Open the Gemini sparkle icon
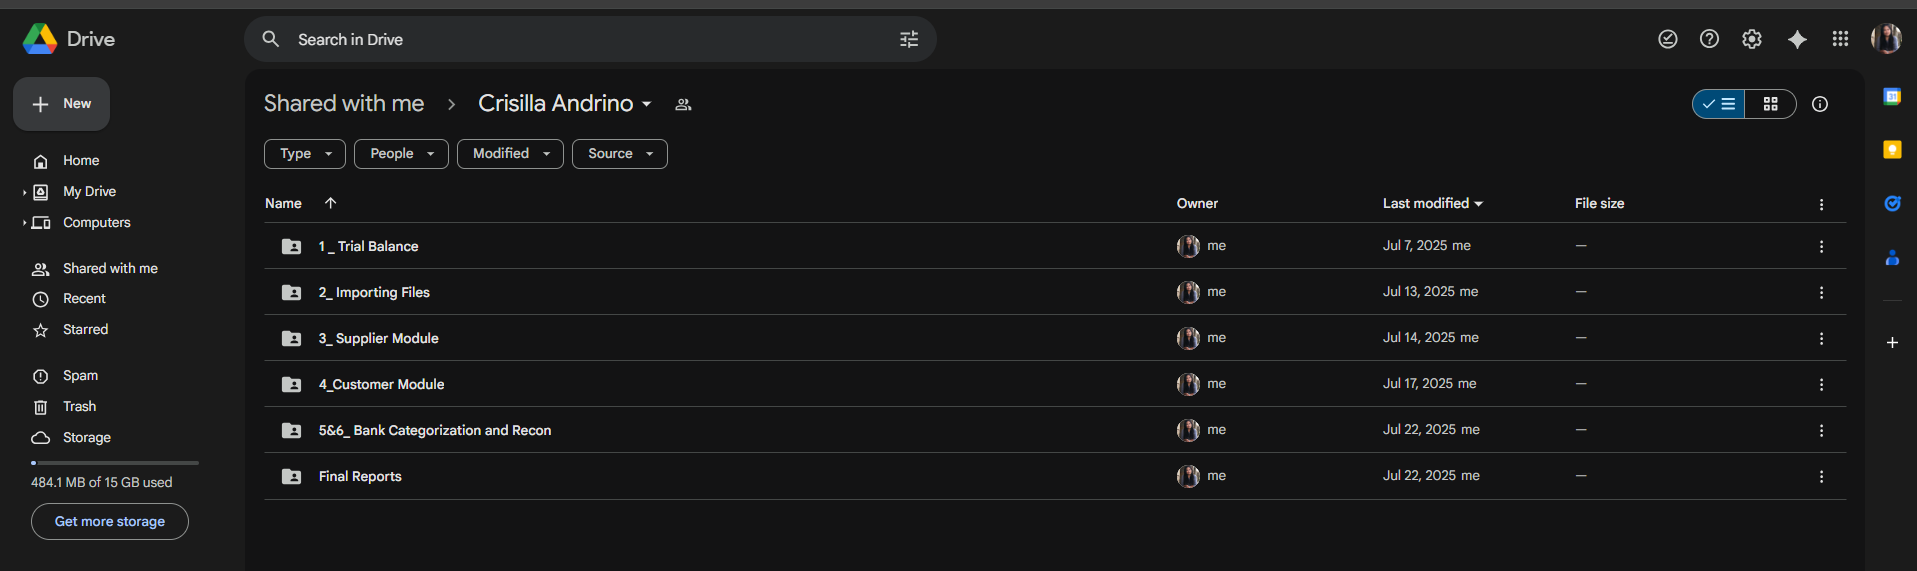 [x=1797, y=39]
